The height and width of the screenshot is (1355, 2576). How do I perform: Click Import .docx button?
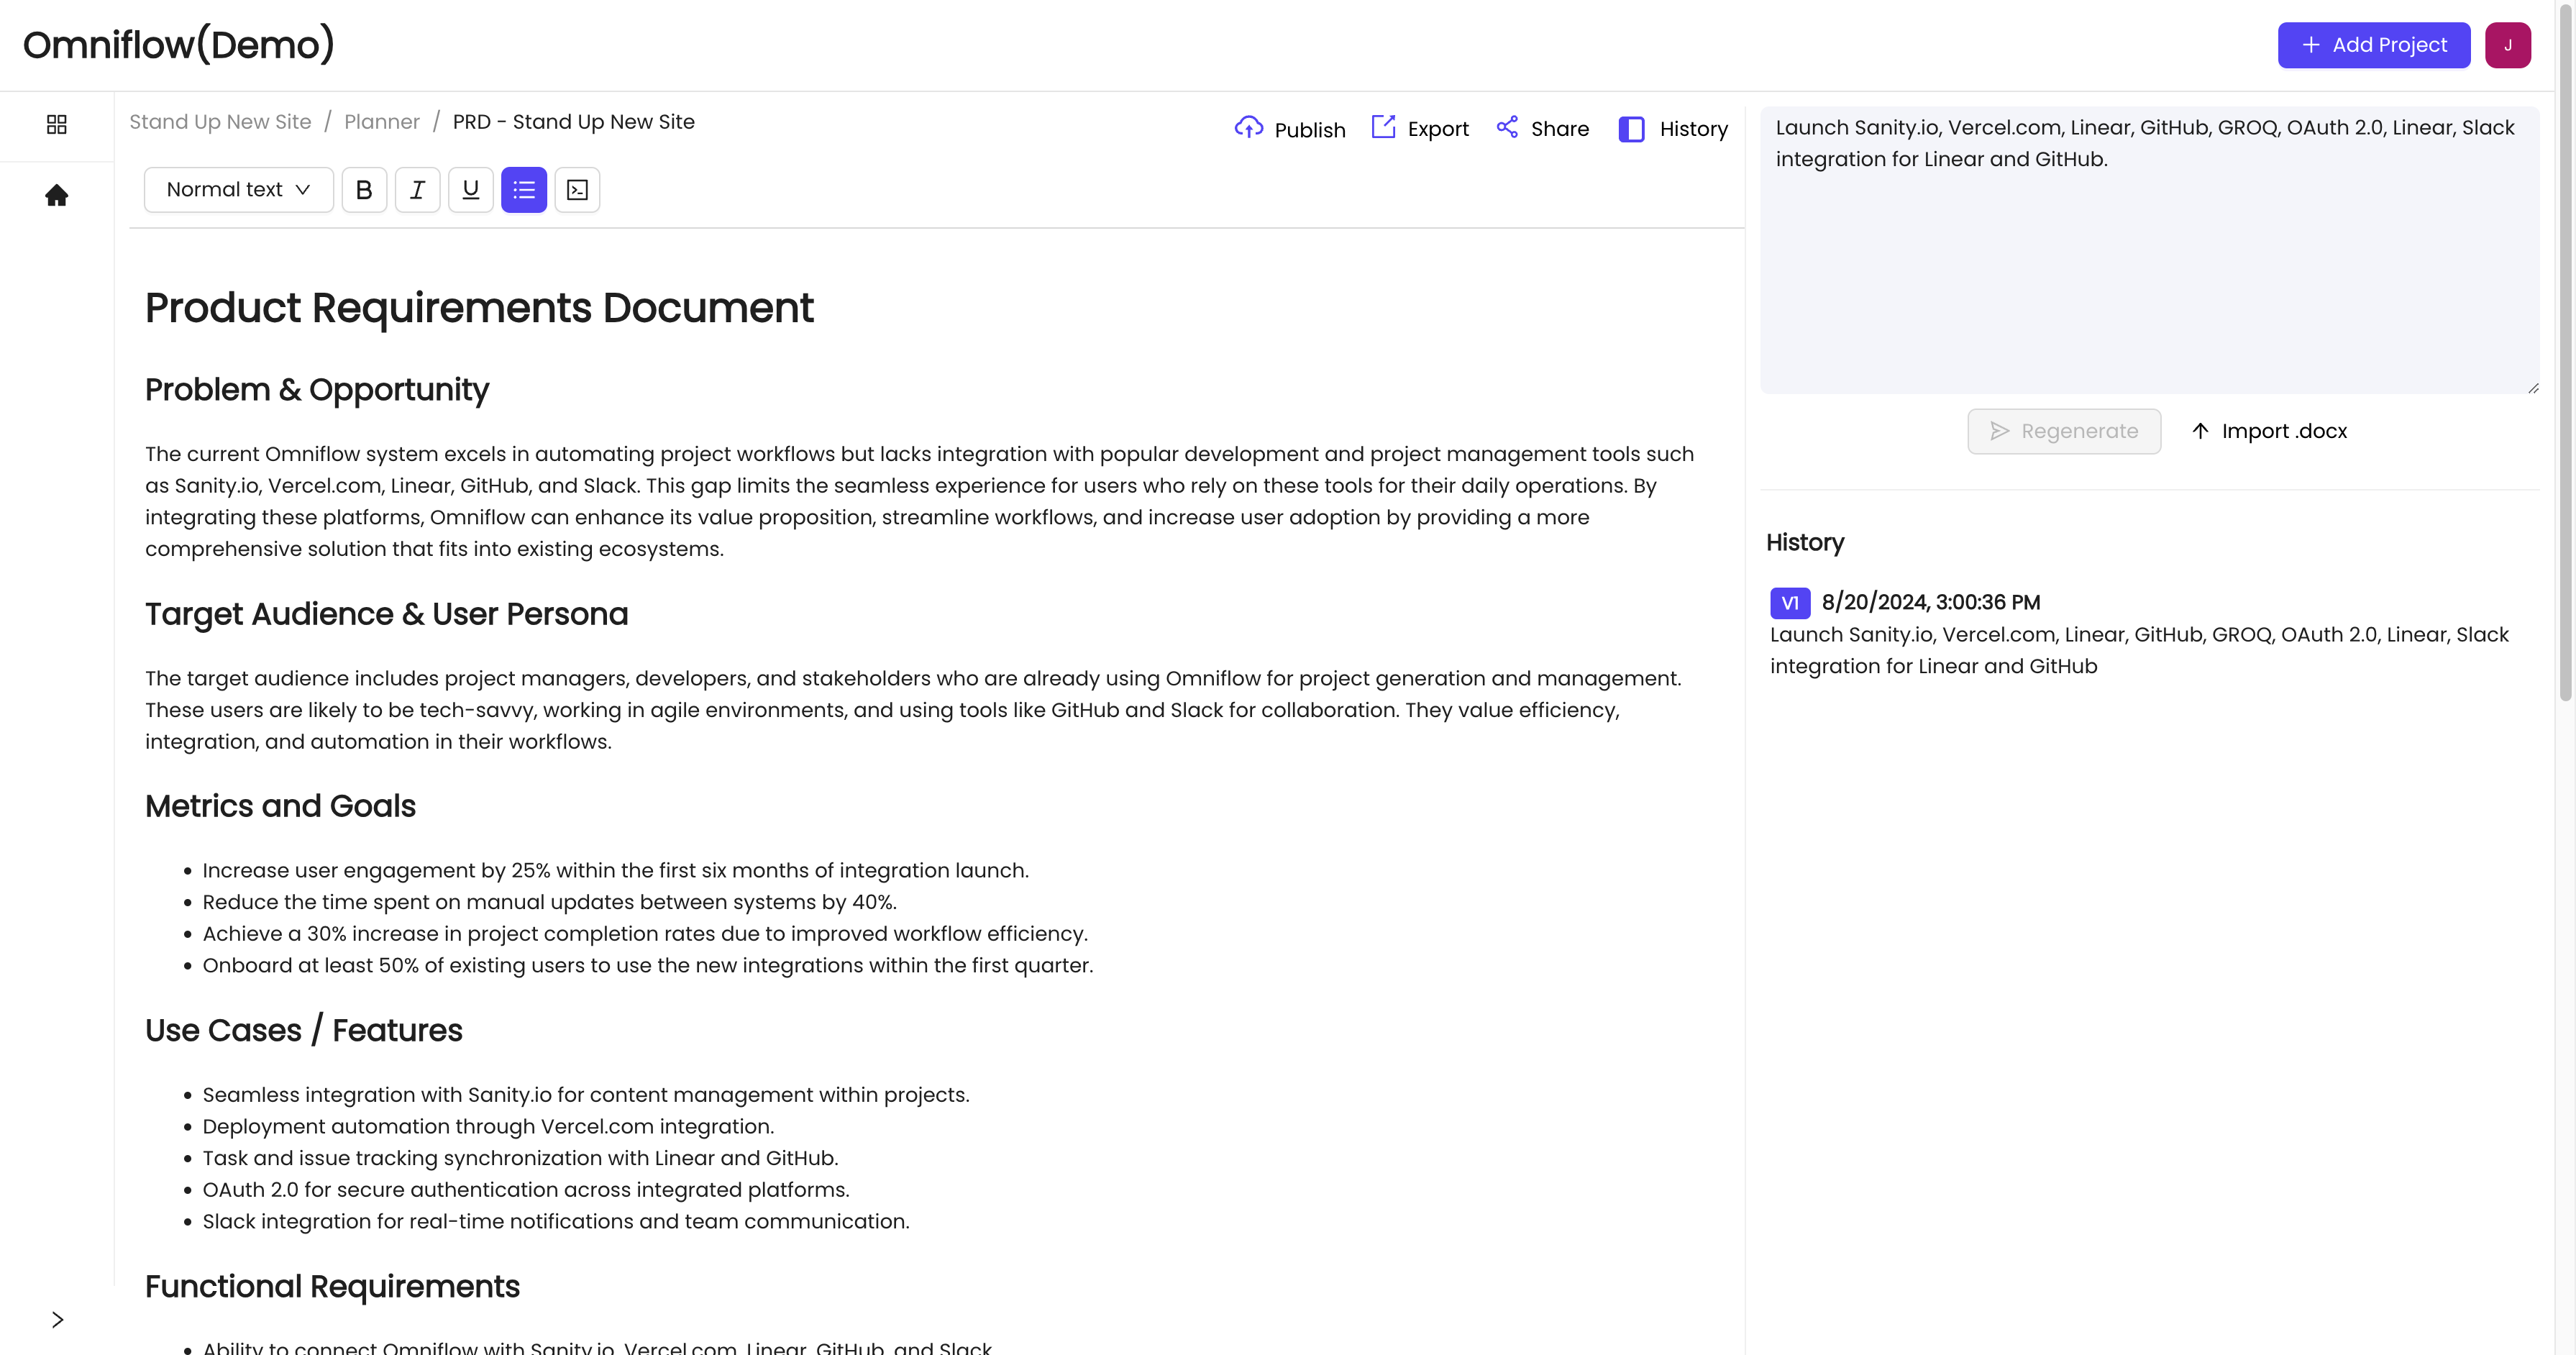(x=2269, y=431)
